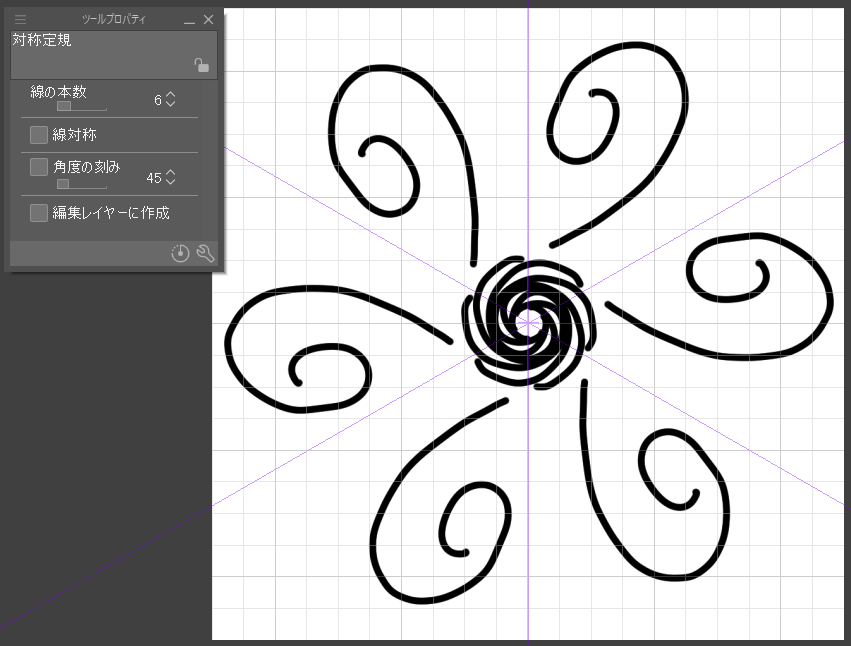Click the angle value field showing 45
This screenshot has height=646, width=851.
153,177
